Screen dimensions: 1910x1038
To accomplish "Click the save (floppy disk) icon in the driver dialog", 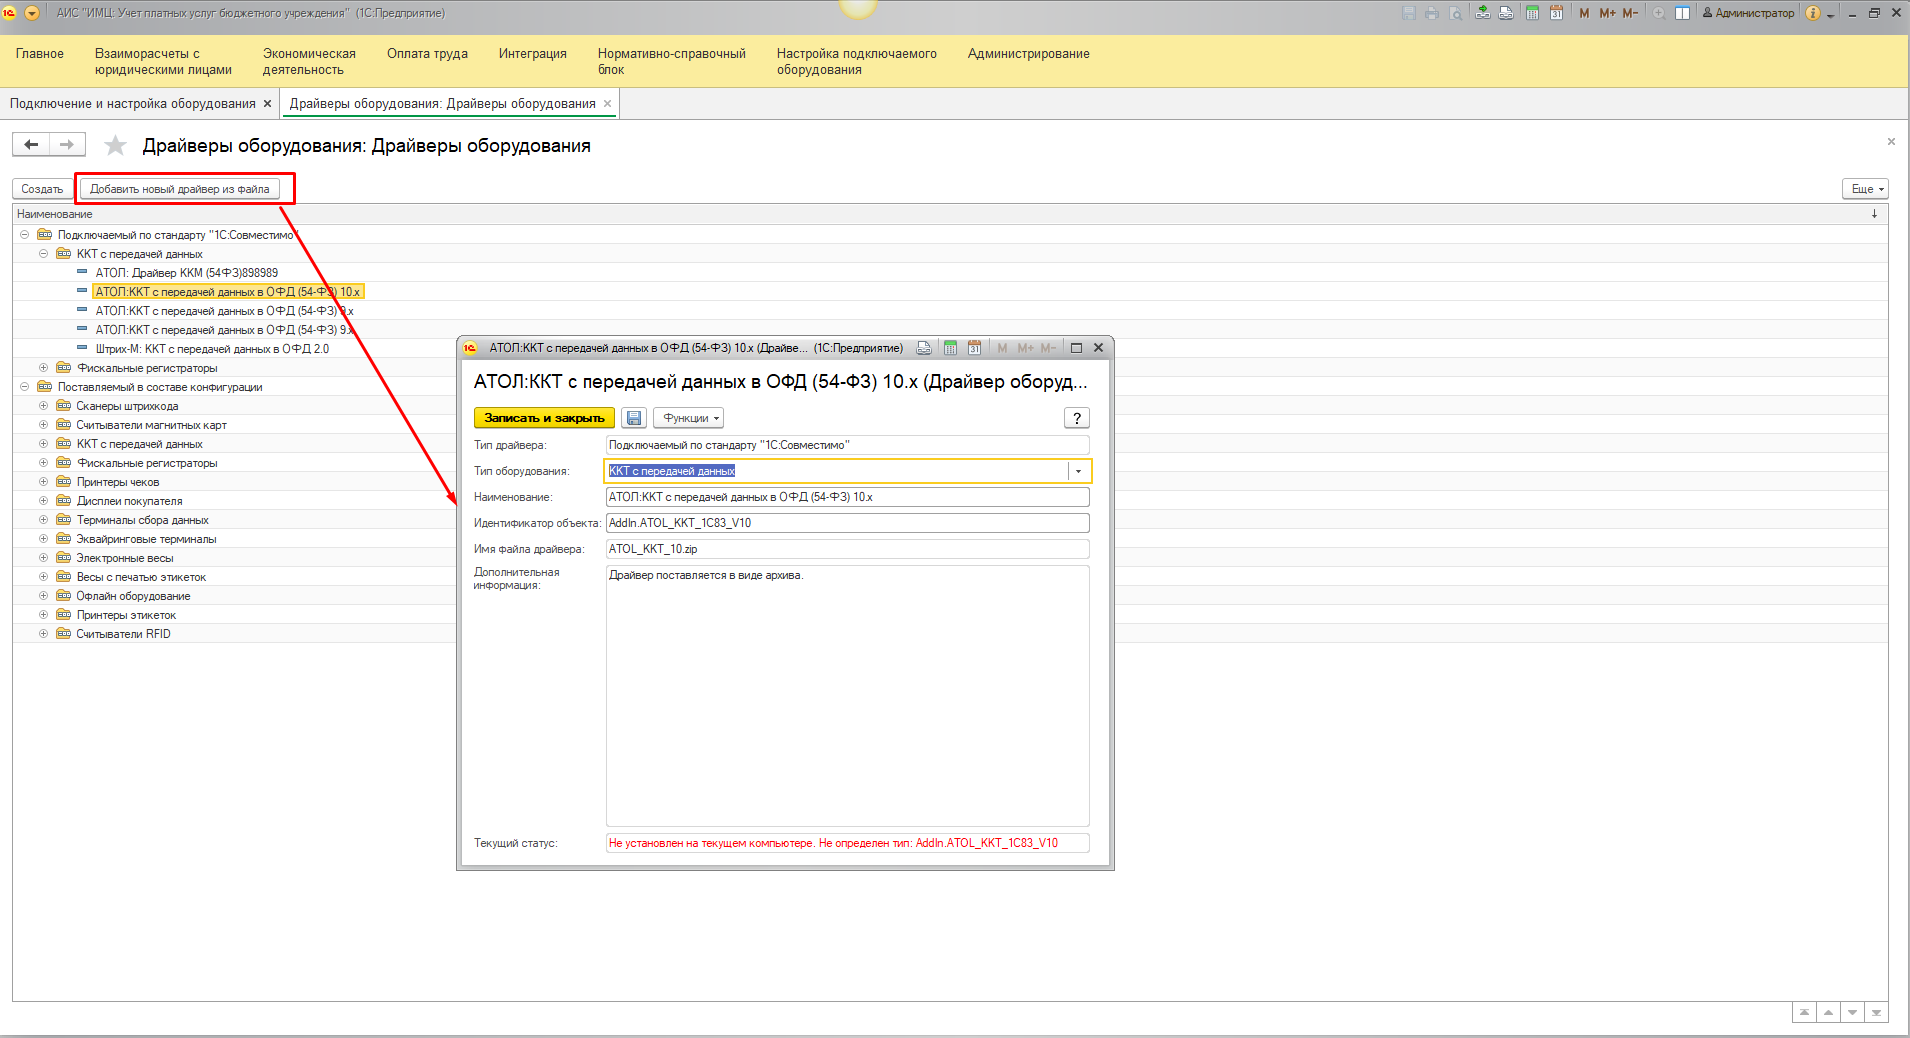I will point(634,418).
